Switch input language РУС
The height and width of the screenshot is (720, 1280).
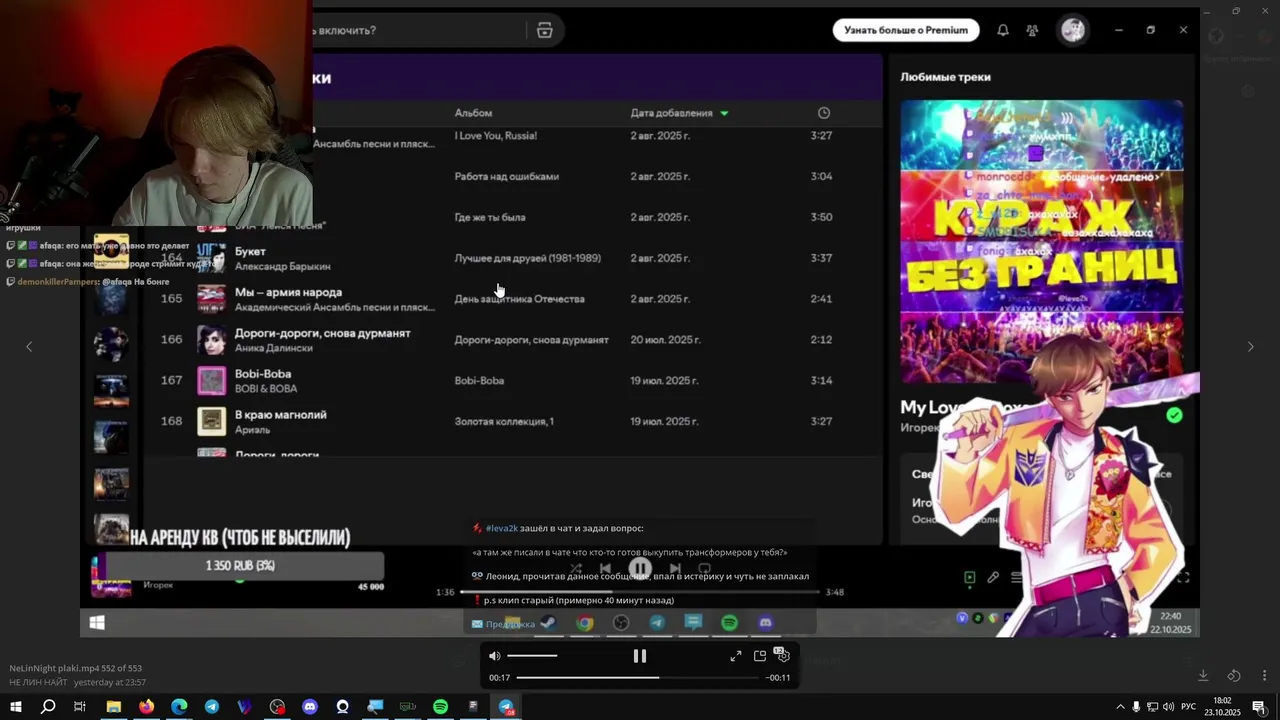point(1188,706)
